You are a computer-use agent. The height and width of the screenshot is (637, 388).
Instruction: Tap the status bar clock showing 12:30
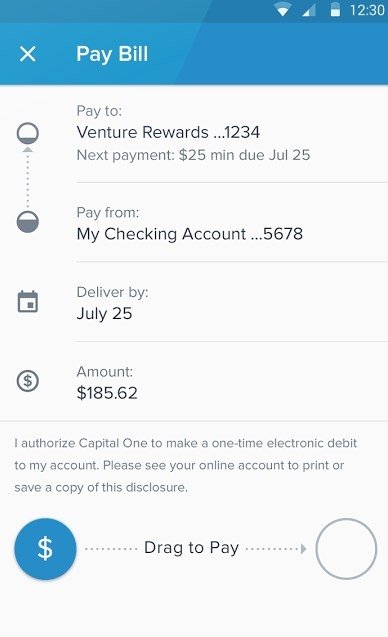(x=367, y=10)
